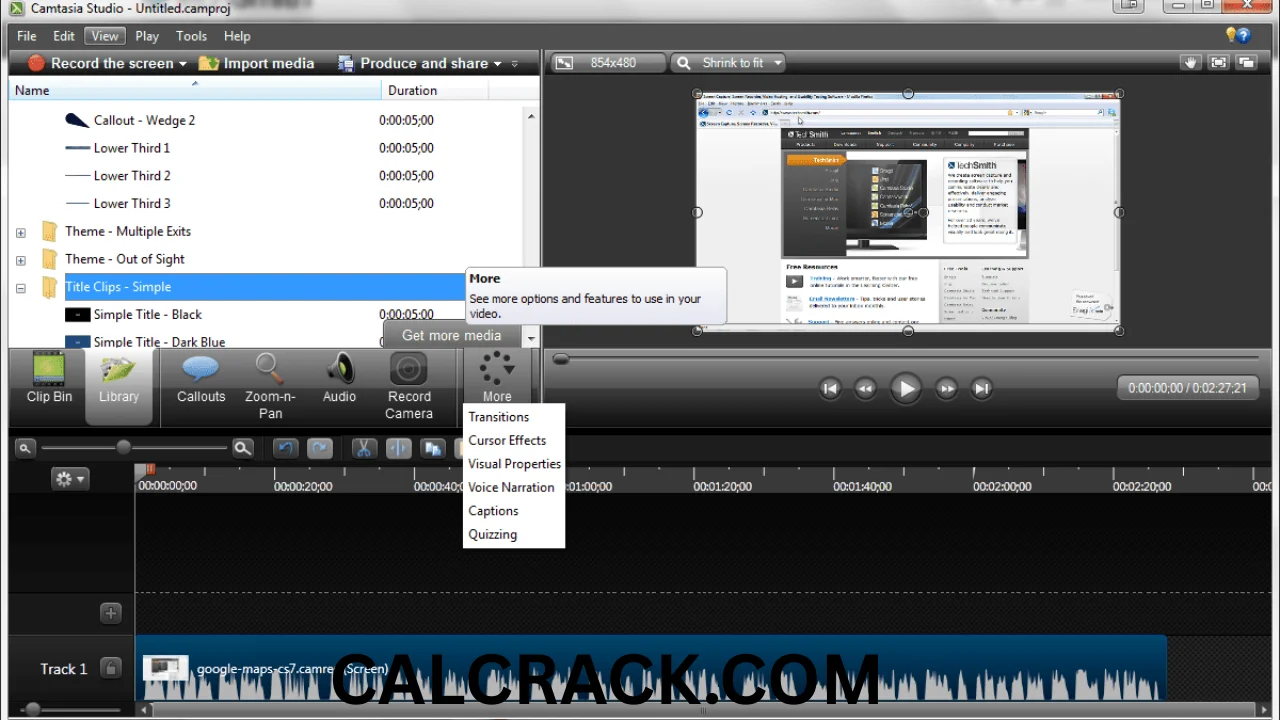The image size is (1280, 720).
Task: Click library scrollbar up arrow
Action: (x=531, y=117)
